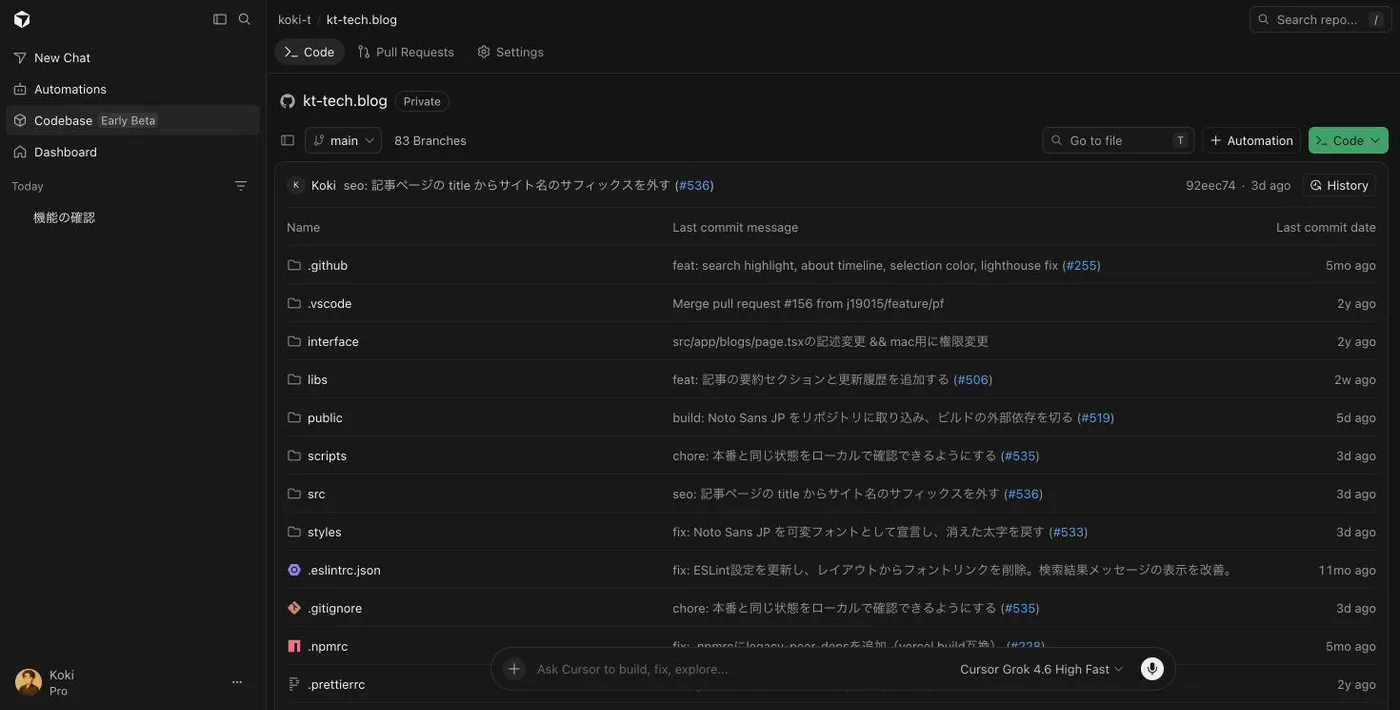This screenshot has width=1400, height=710.
Task: Open the .prettierrc file name
Action: [336, 684]
